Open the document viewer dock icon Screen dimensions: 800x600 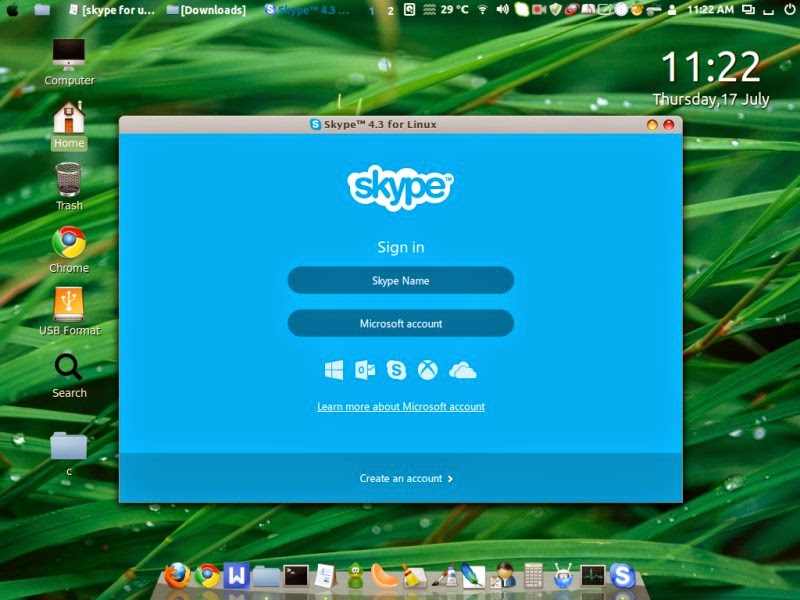click(325, 577)
